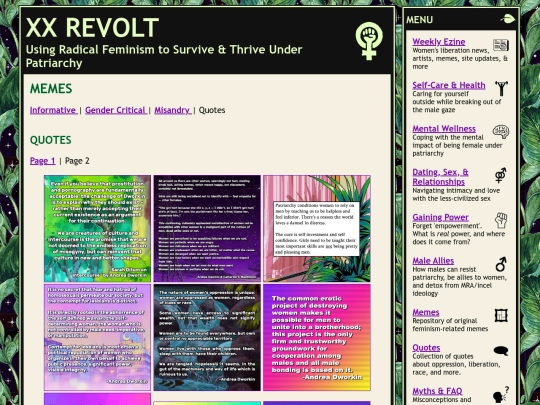
Task: Open the Quotes link in sidebar menu
Action: [x=426, y=348]
